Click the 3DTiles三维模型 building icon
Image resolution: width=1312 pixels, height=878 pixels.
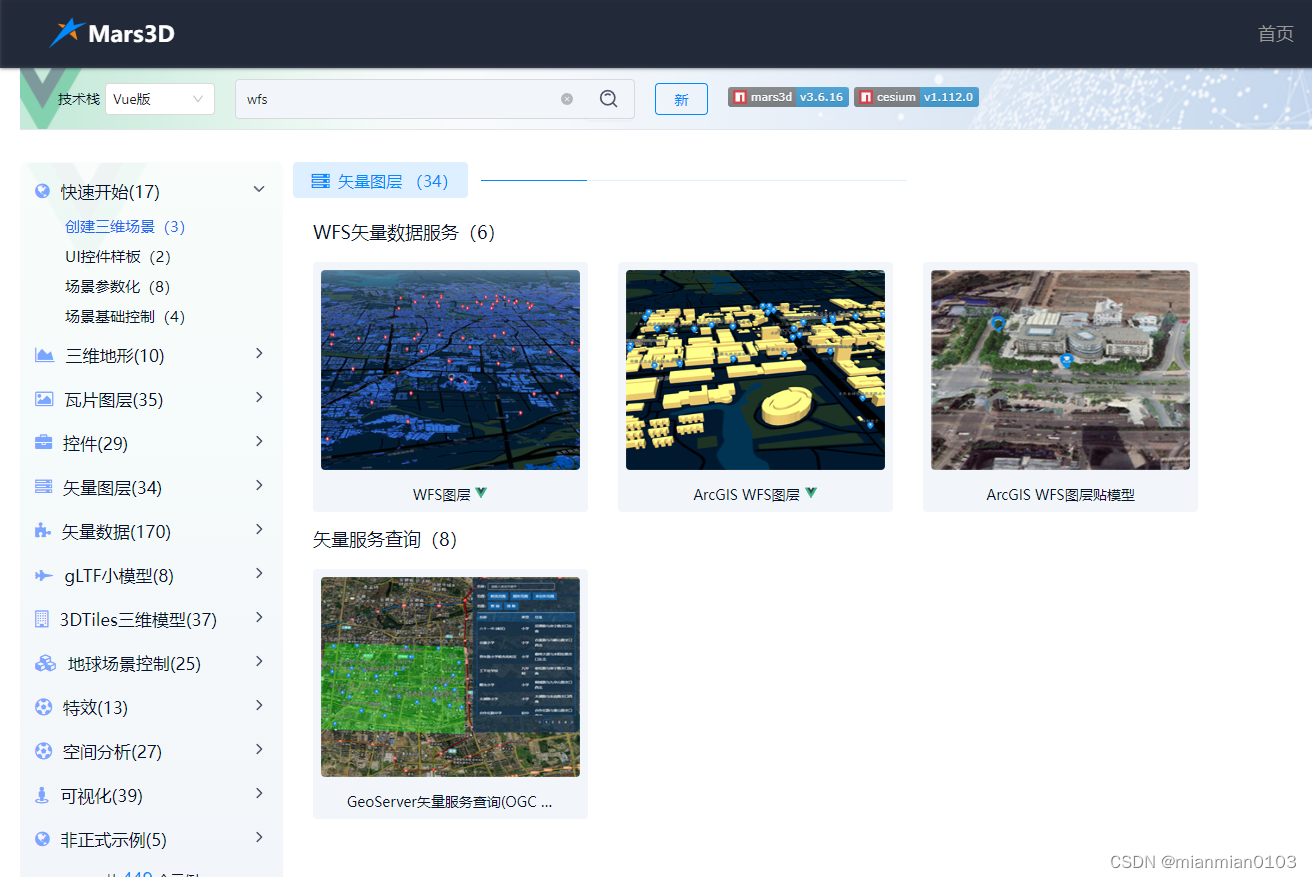(x=42, y=619)
